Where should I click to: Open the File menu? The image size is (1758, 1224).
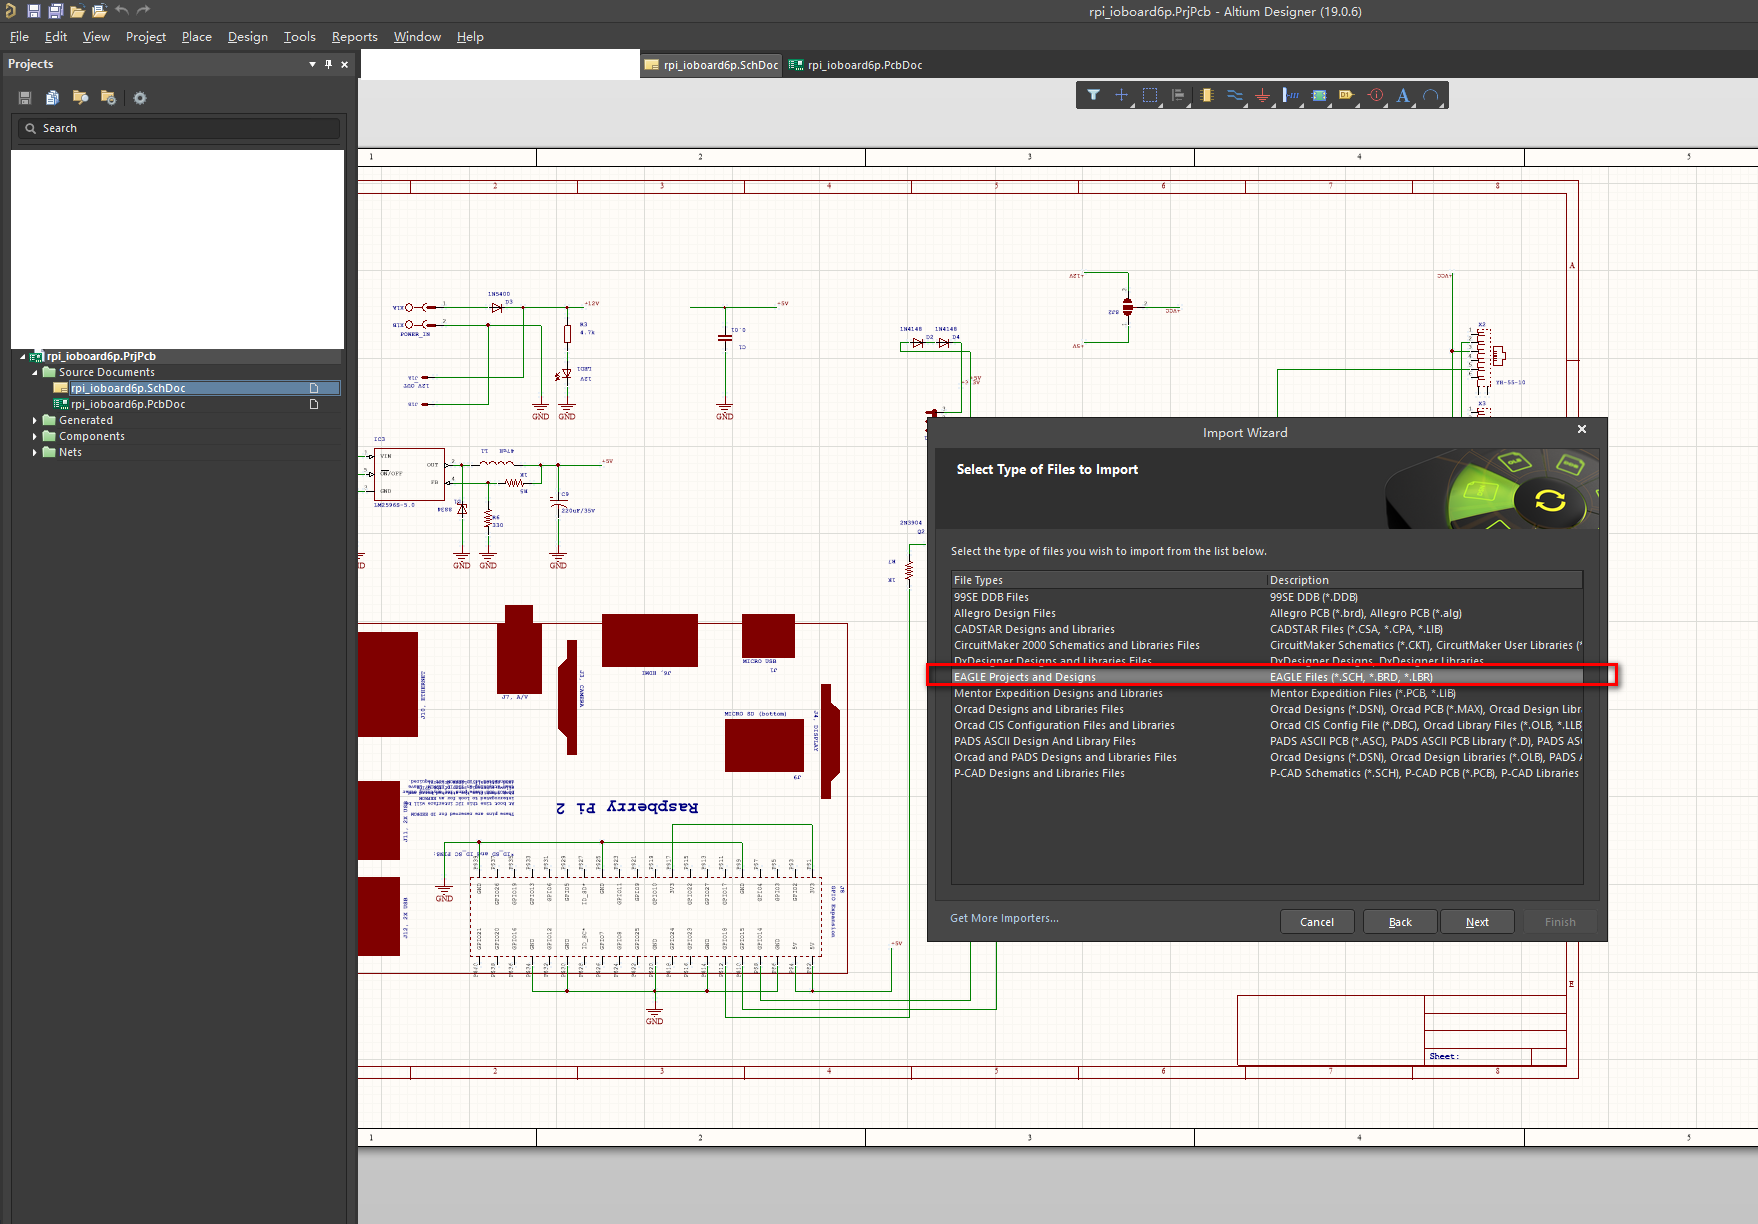19,37
